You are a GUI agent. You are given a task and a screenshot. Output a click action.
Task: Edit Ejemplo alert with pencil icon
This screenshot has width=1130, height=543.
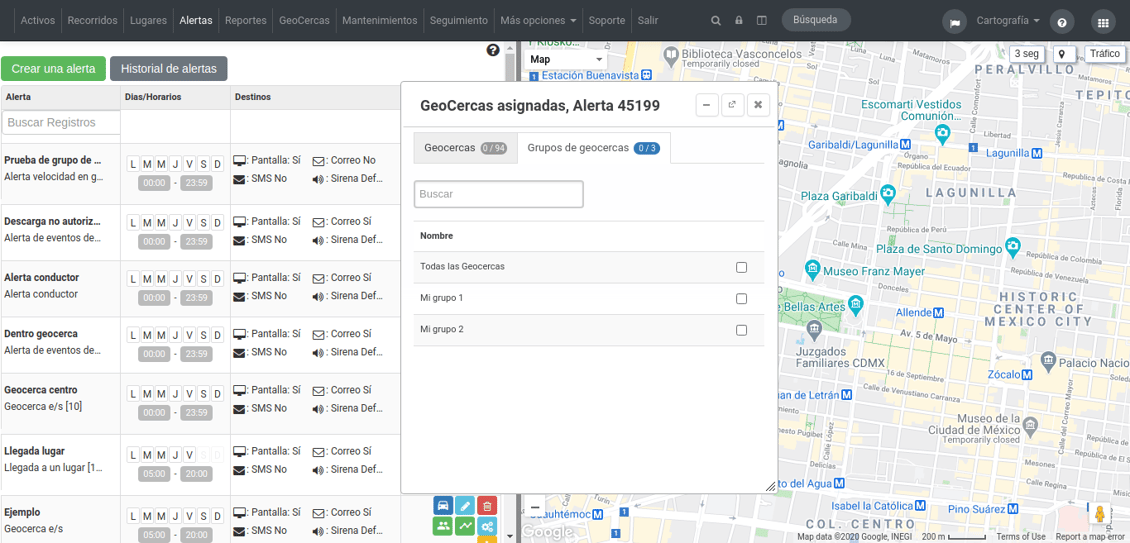[x=466, y=506]
